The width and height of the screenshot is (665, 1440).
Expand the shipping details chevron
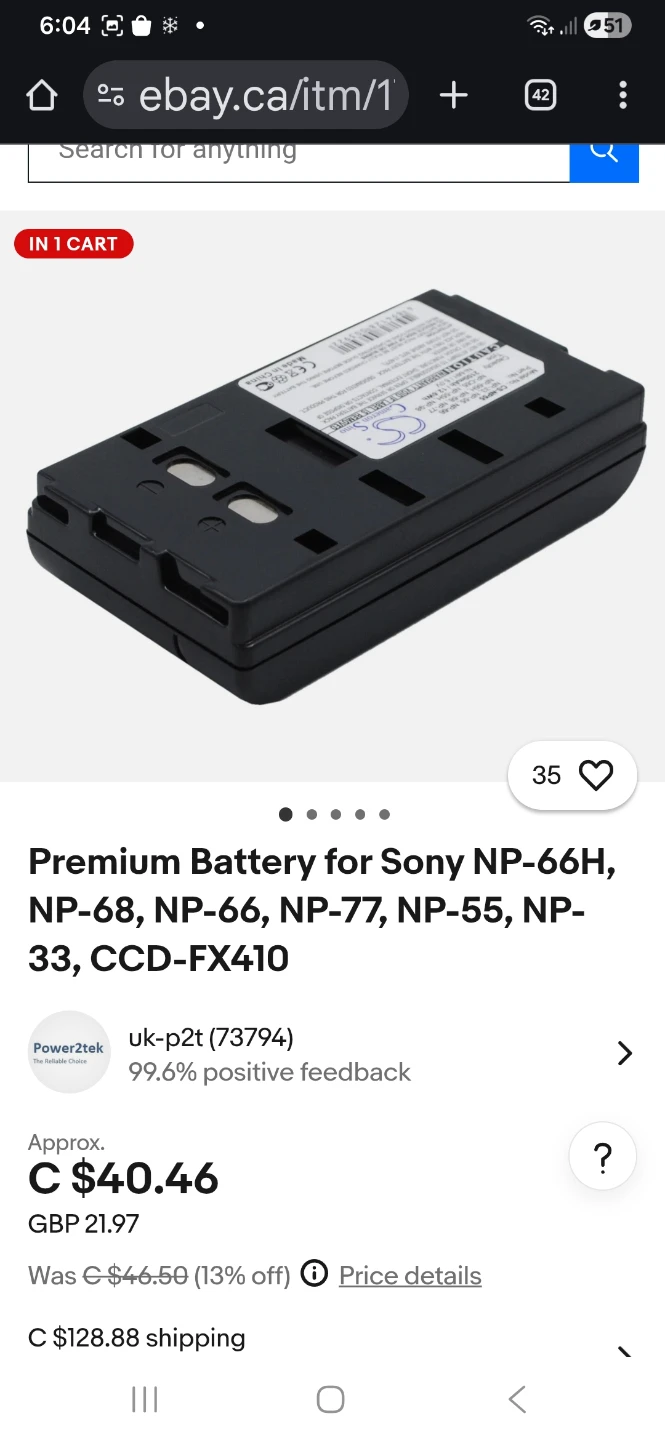pyautogui.click(x=624, y=1350)
